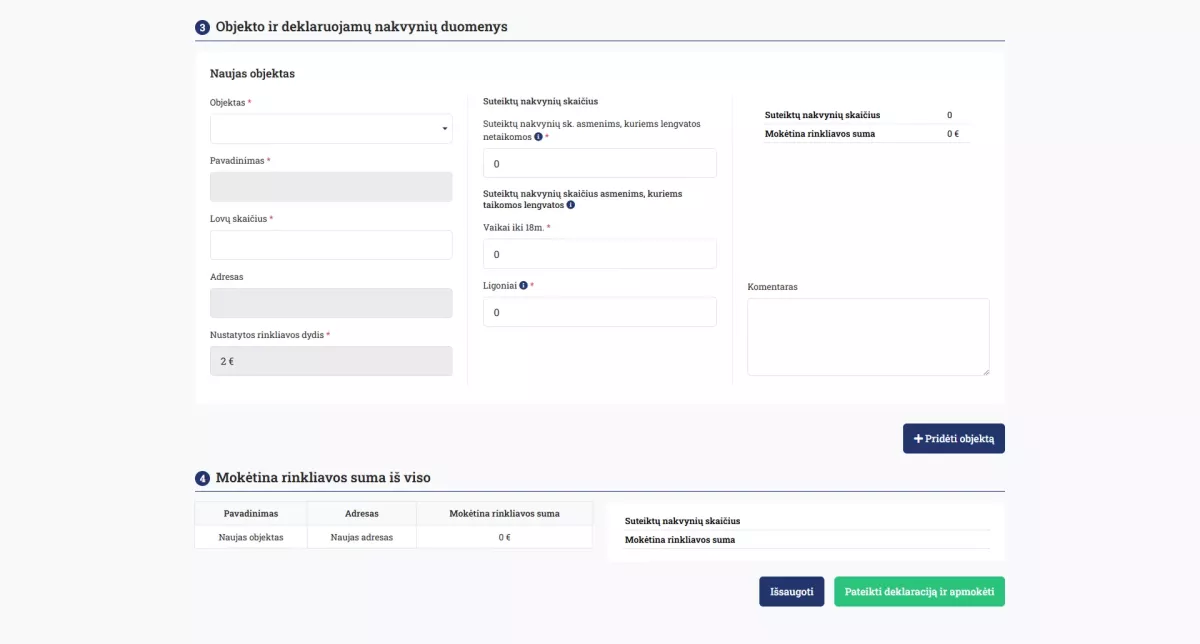Click the greyed-out Adresas input field
The height and width of the screenshot is (644, 1200).
click(331, 303)
